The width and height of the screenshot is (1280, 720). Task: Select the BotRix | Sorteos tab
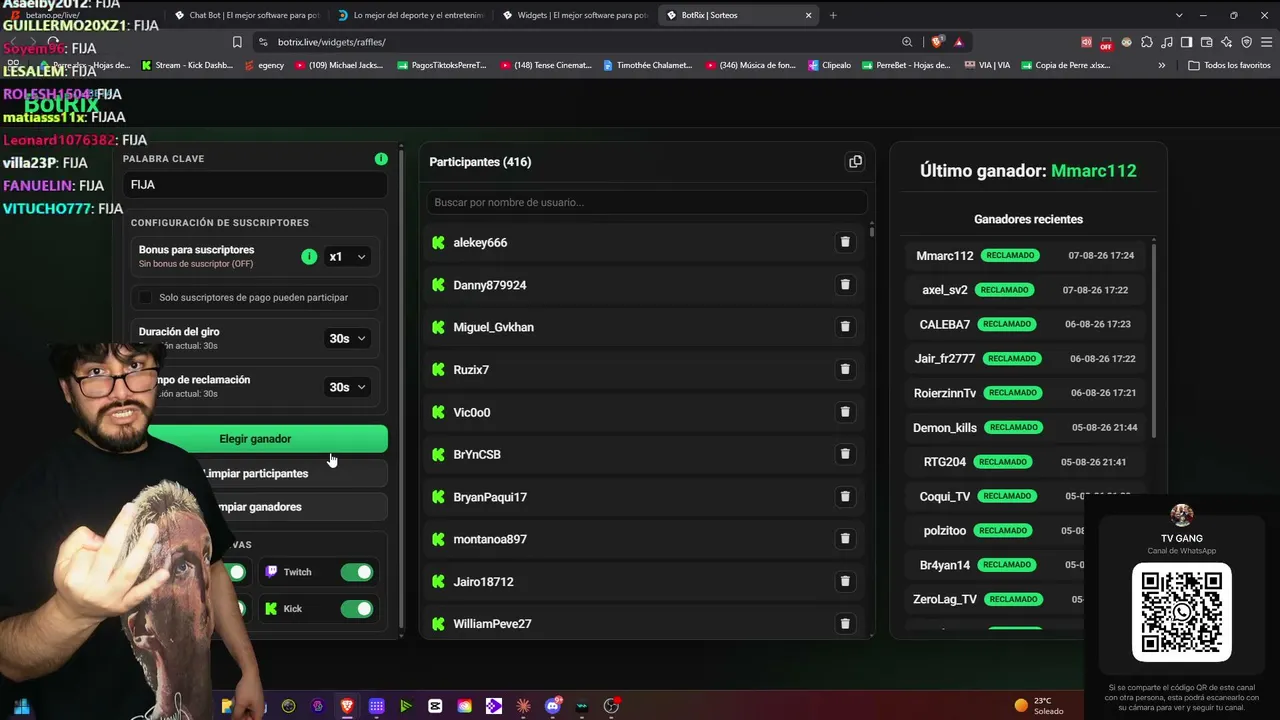(739, 15)
